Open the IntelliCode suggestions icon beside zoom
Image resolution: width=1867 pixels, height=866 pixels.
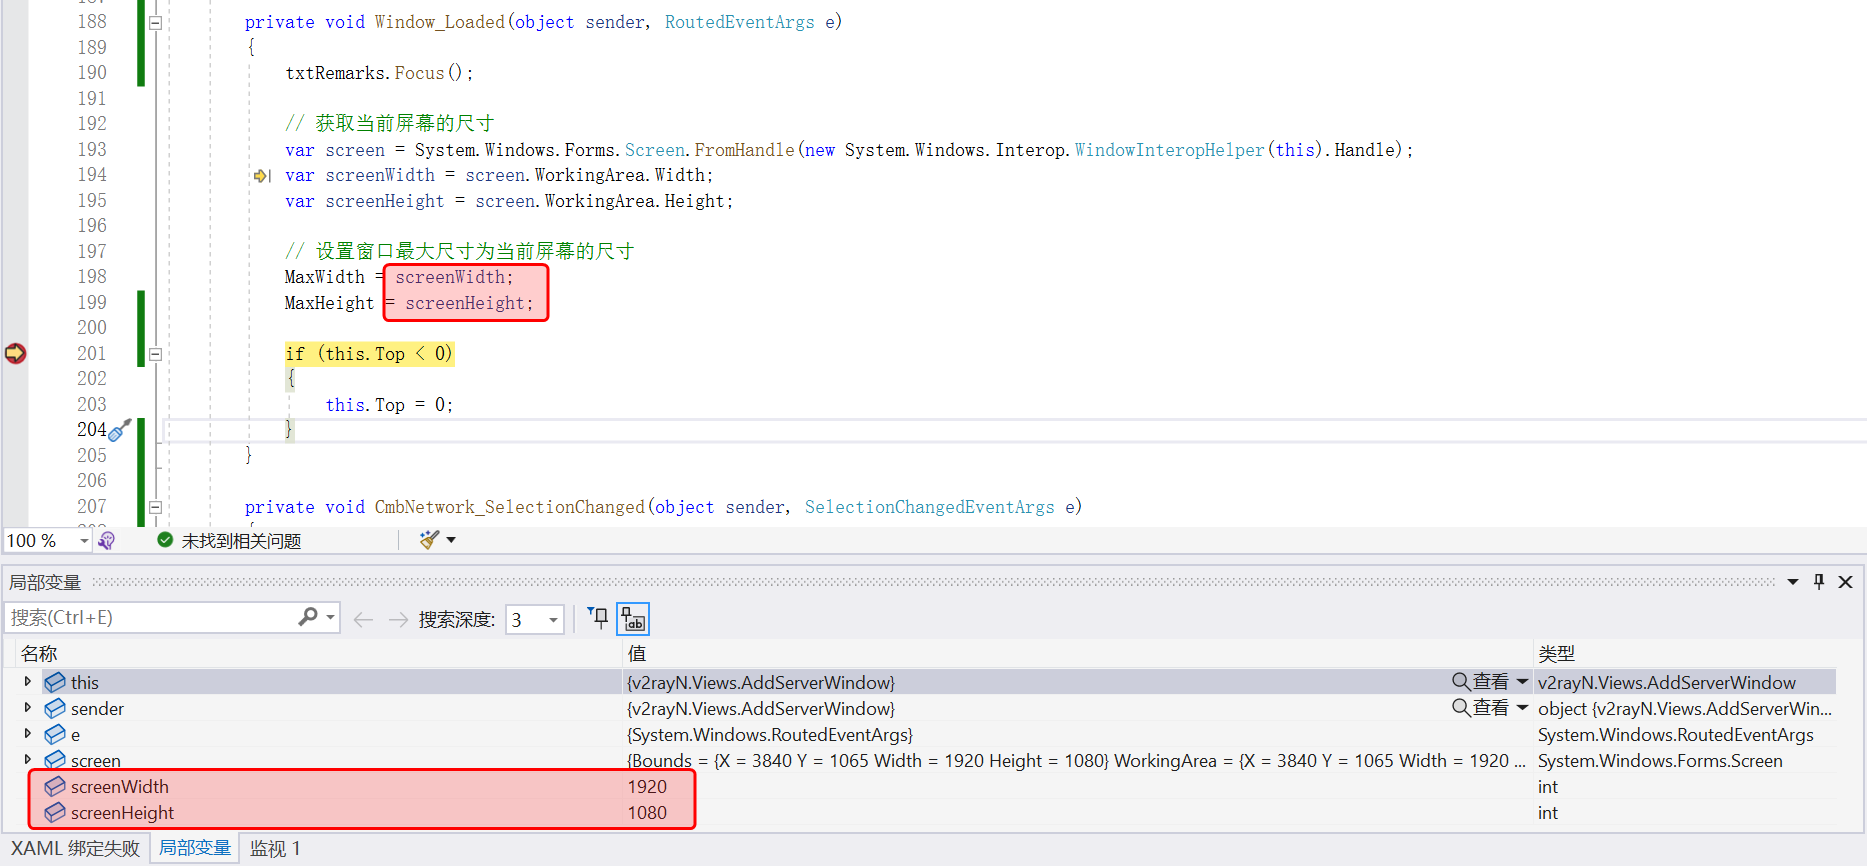click(x=107, y=540)
